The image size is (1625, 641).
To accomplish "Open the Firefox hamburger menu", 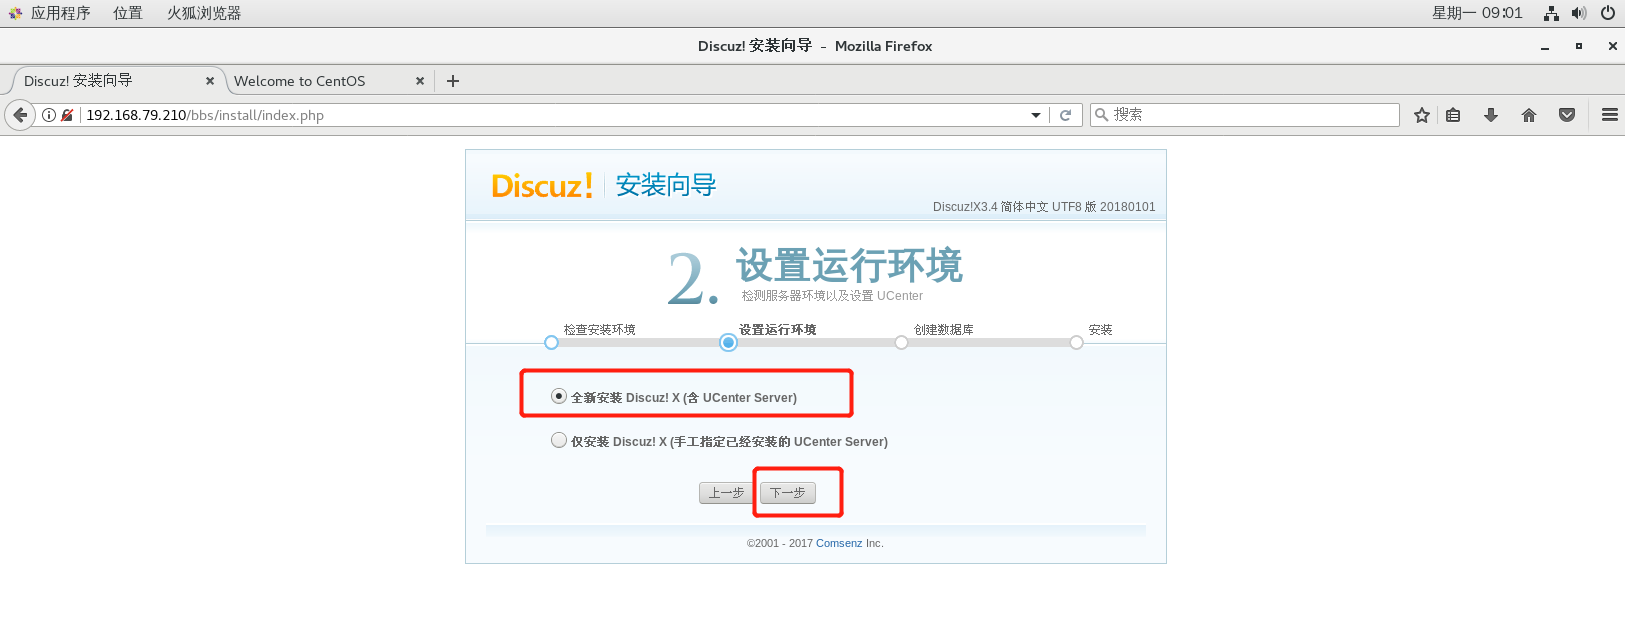I will click(1610, 115).
